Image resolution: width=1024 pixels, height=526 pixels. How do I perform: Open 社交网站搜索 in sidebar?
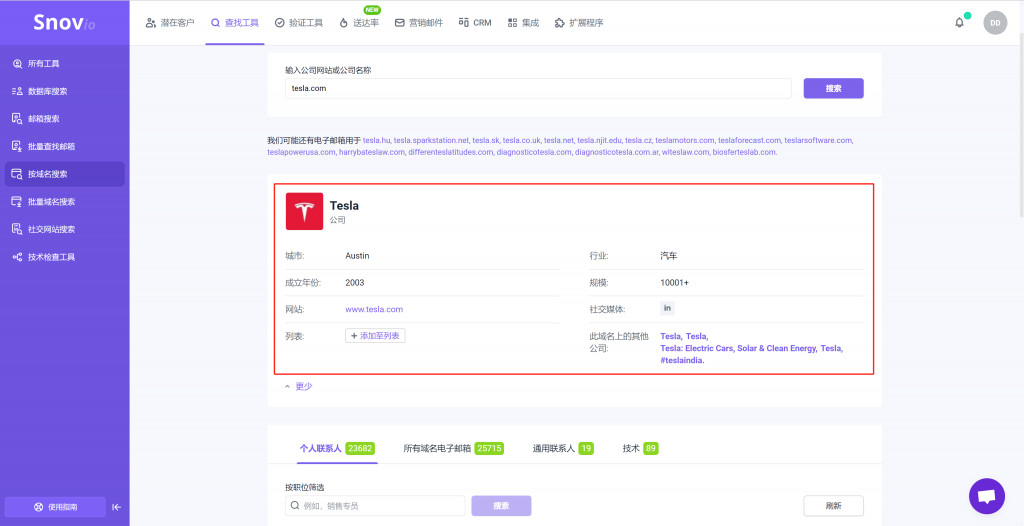[65, 229]
